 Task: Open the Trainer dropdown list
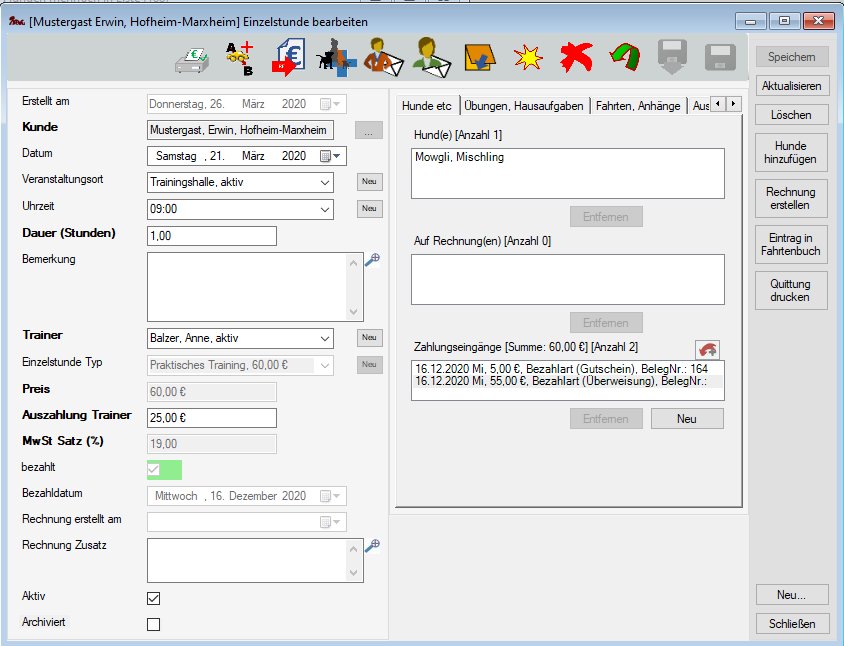(x=323, y=338)
